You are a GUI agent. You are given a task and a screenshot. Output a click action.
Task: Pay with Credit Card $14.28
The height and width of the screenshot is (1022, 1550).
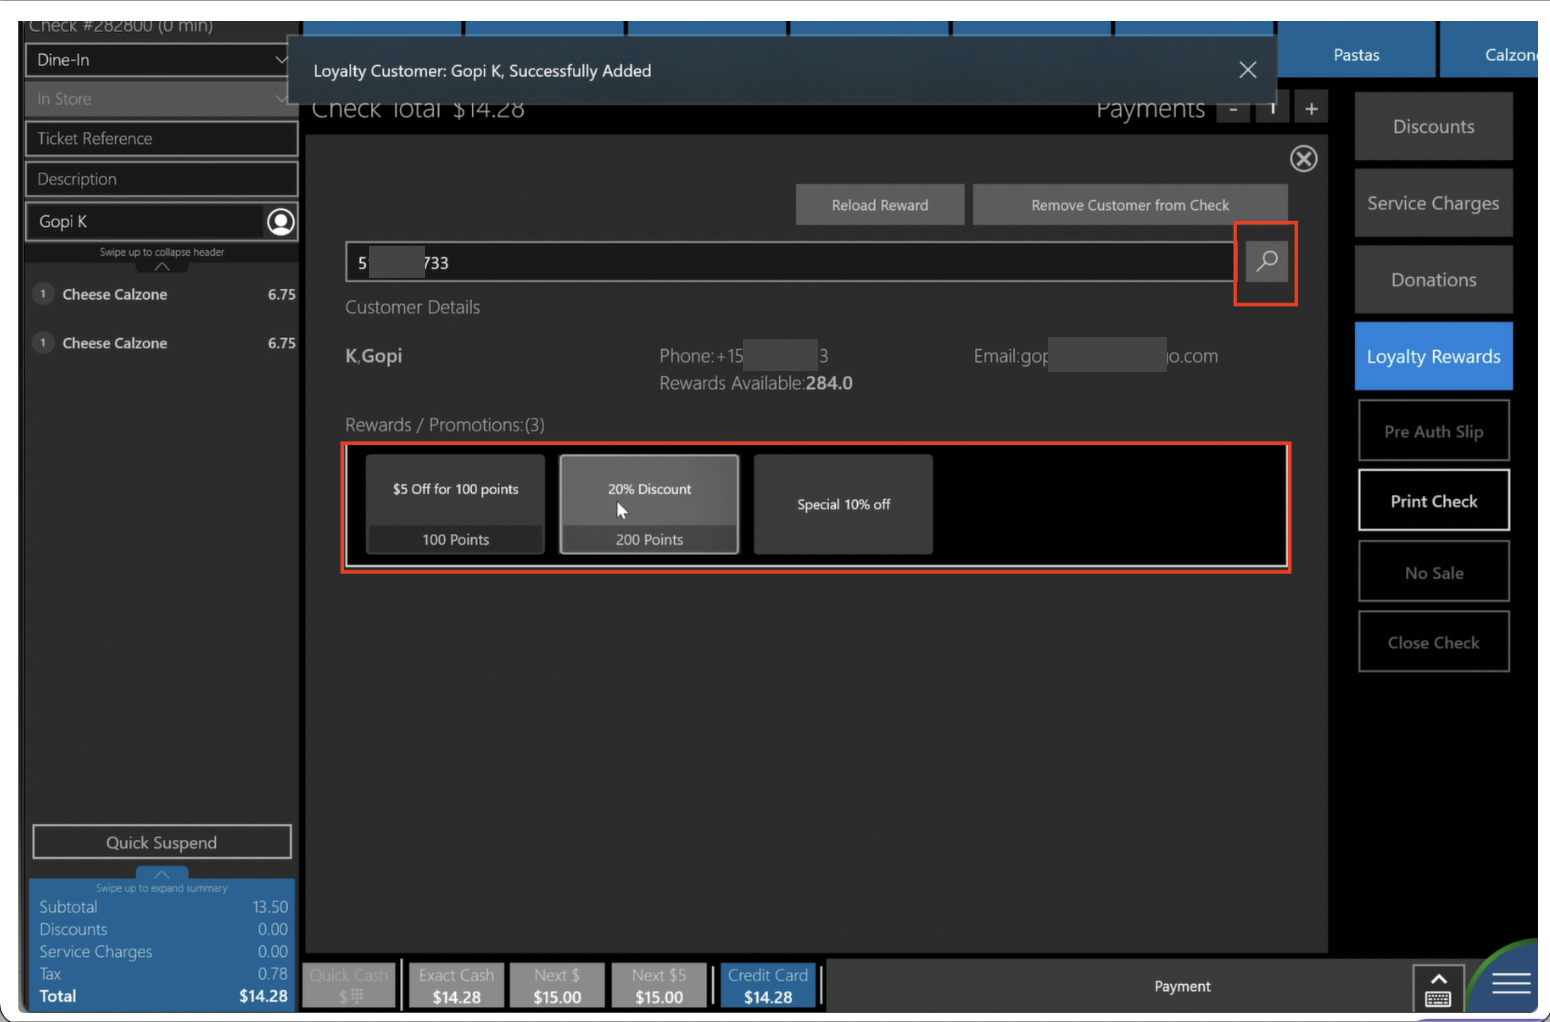pyautogui.click(x=767, y=986)
